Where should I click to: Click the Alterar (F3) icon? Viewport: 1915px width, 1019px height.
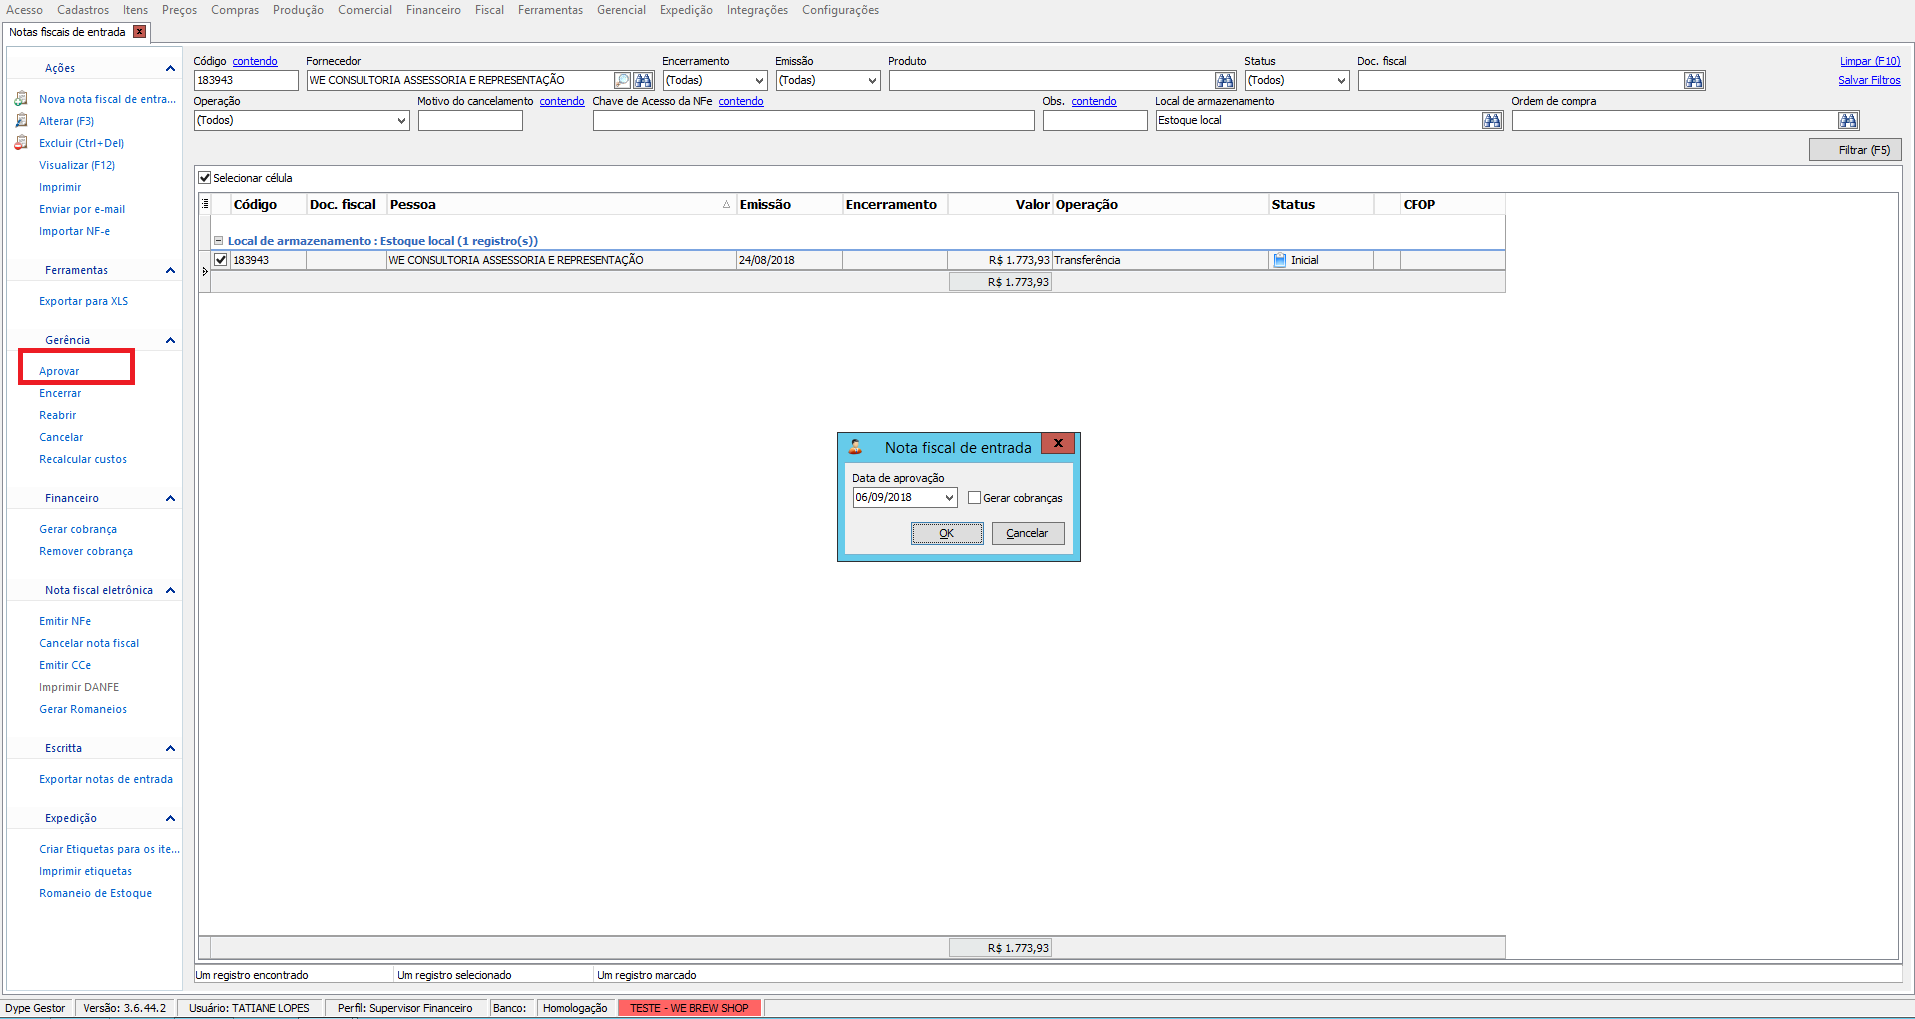coord(21,121)
